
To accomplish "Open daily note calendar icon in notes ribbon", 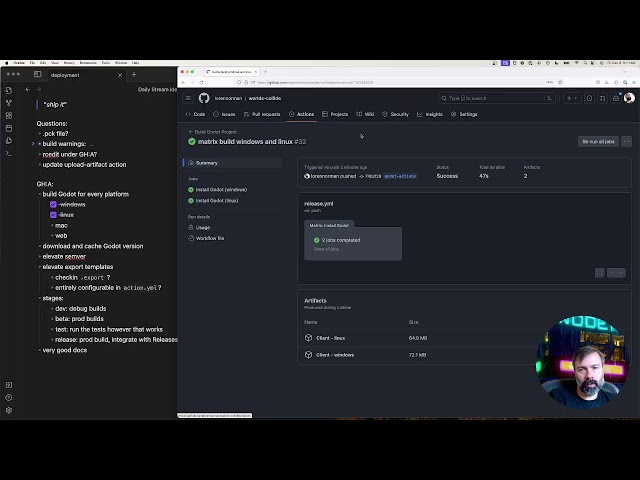I will pos(9,128).
